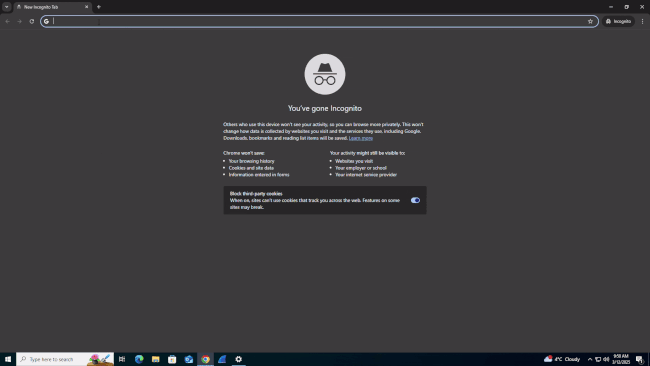This screenshot has width=650, height=366.
Task: Open Task View from the taskbar
Action: click(122, 359)
